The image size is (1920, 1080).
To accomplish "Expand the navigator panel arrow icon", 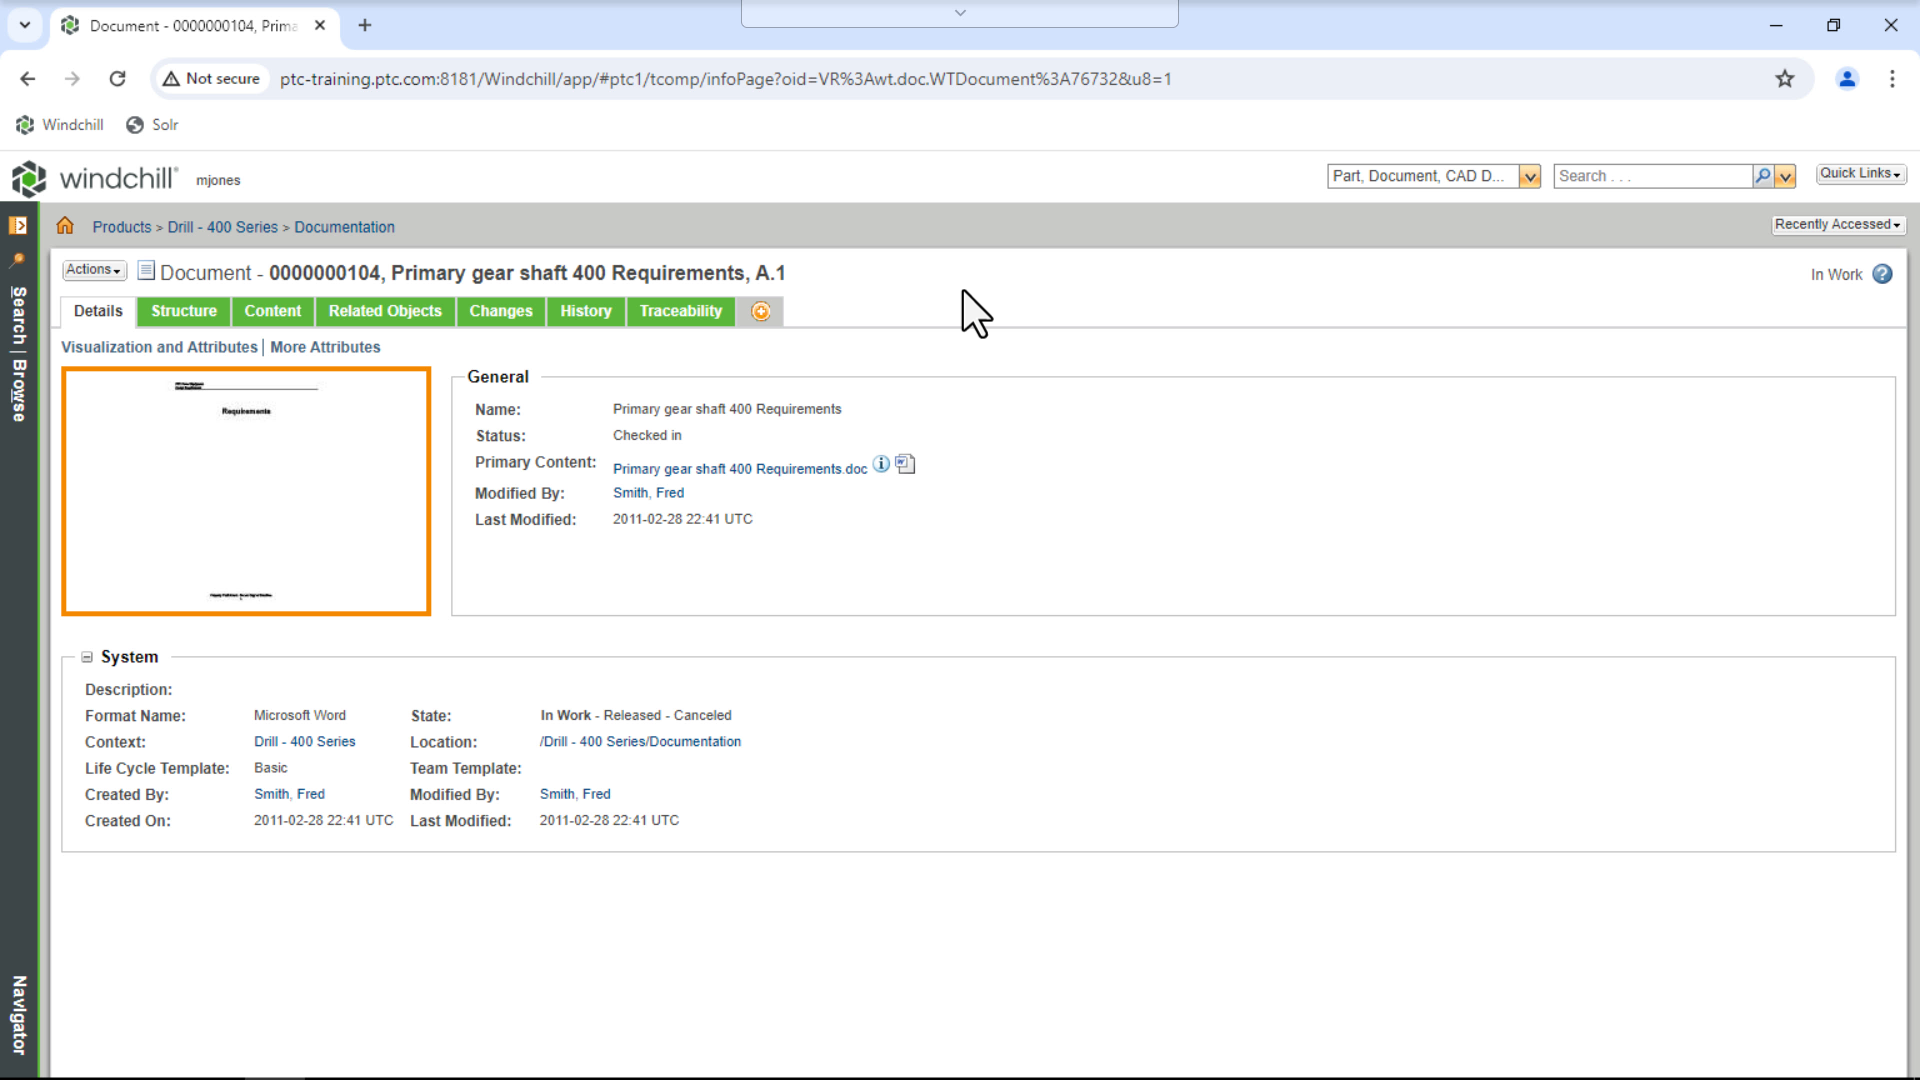I will point(18,225).
